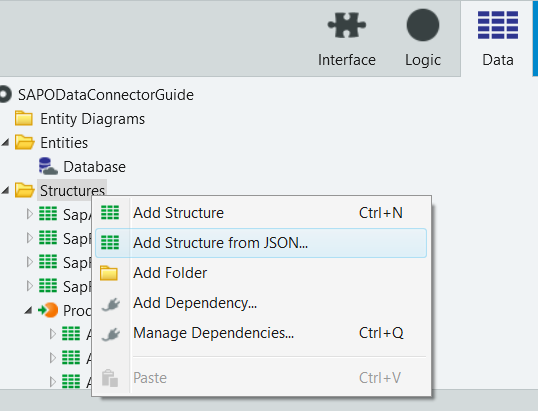Click the orange Proc dependency icon

point(48,310)
